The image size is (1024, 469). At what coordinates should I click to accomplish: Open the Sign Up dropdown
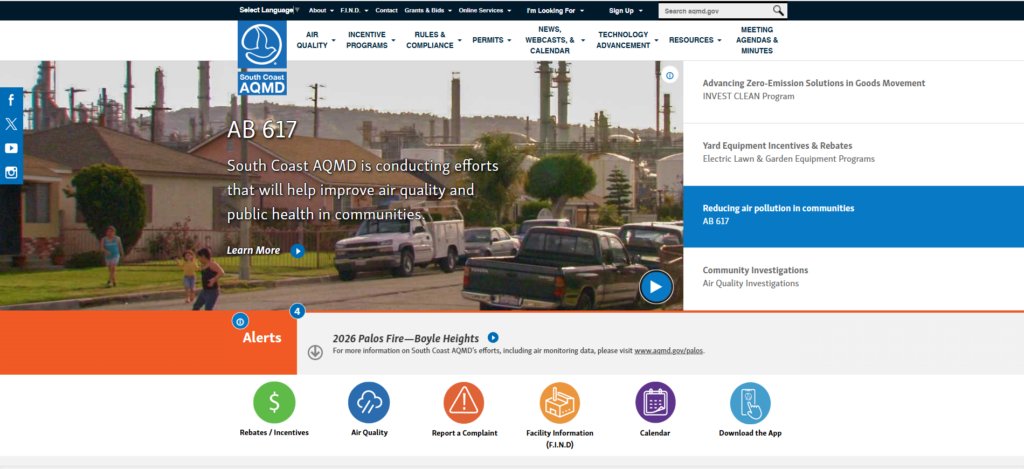625,10
